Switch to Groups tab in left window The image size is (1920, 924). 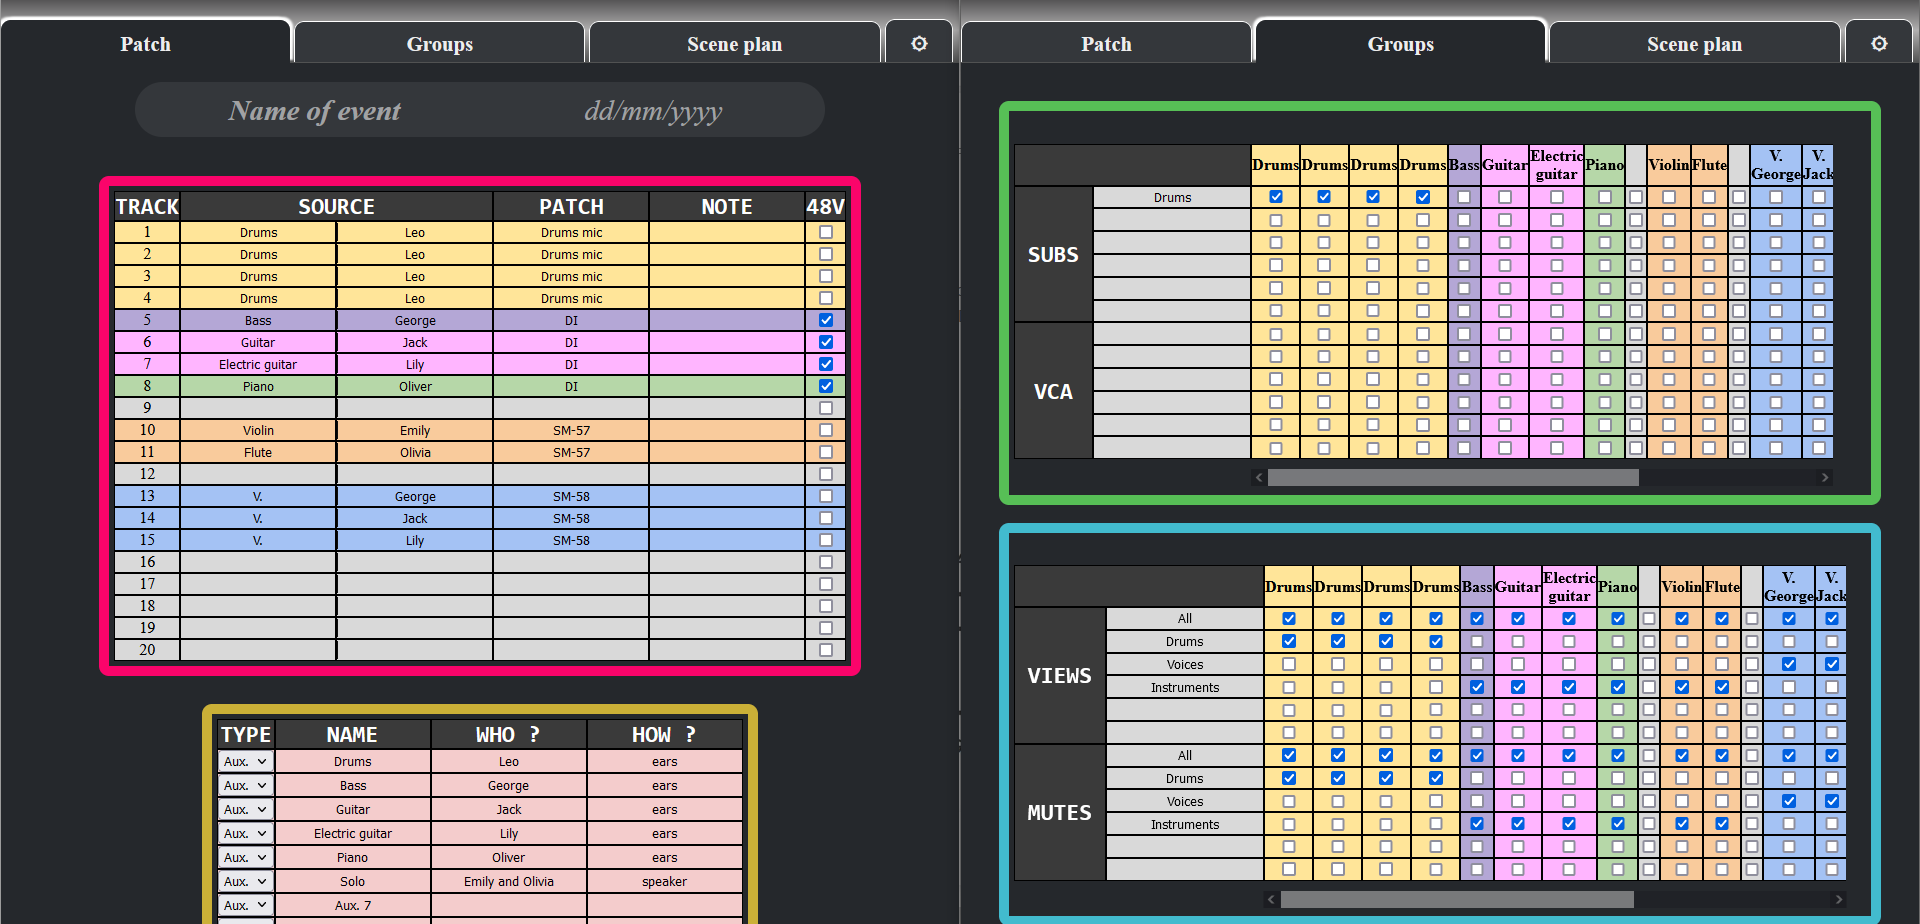[x=439, y=44]
